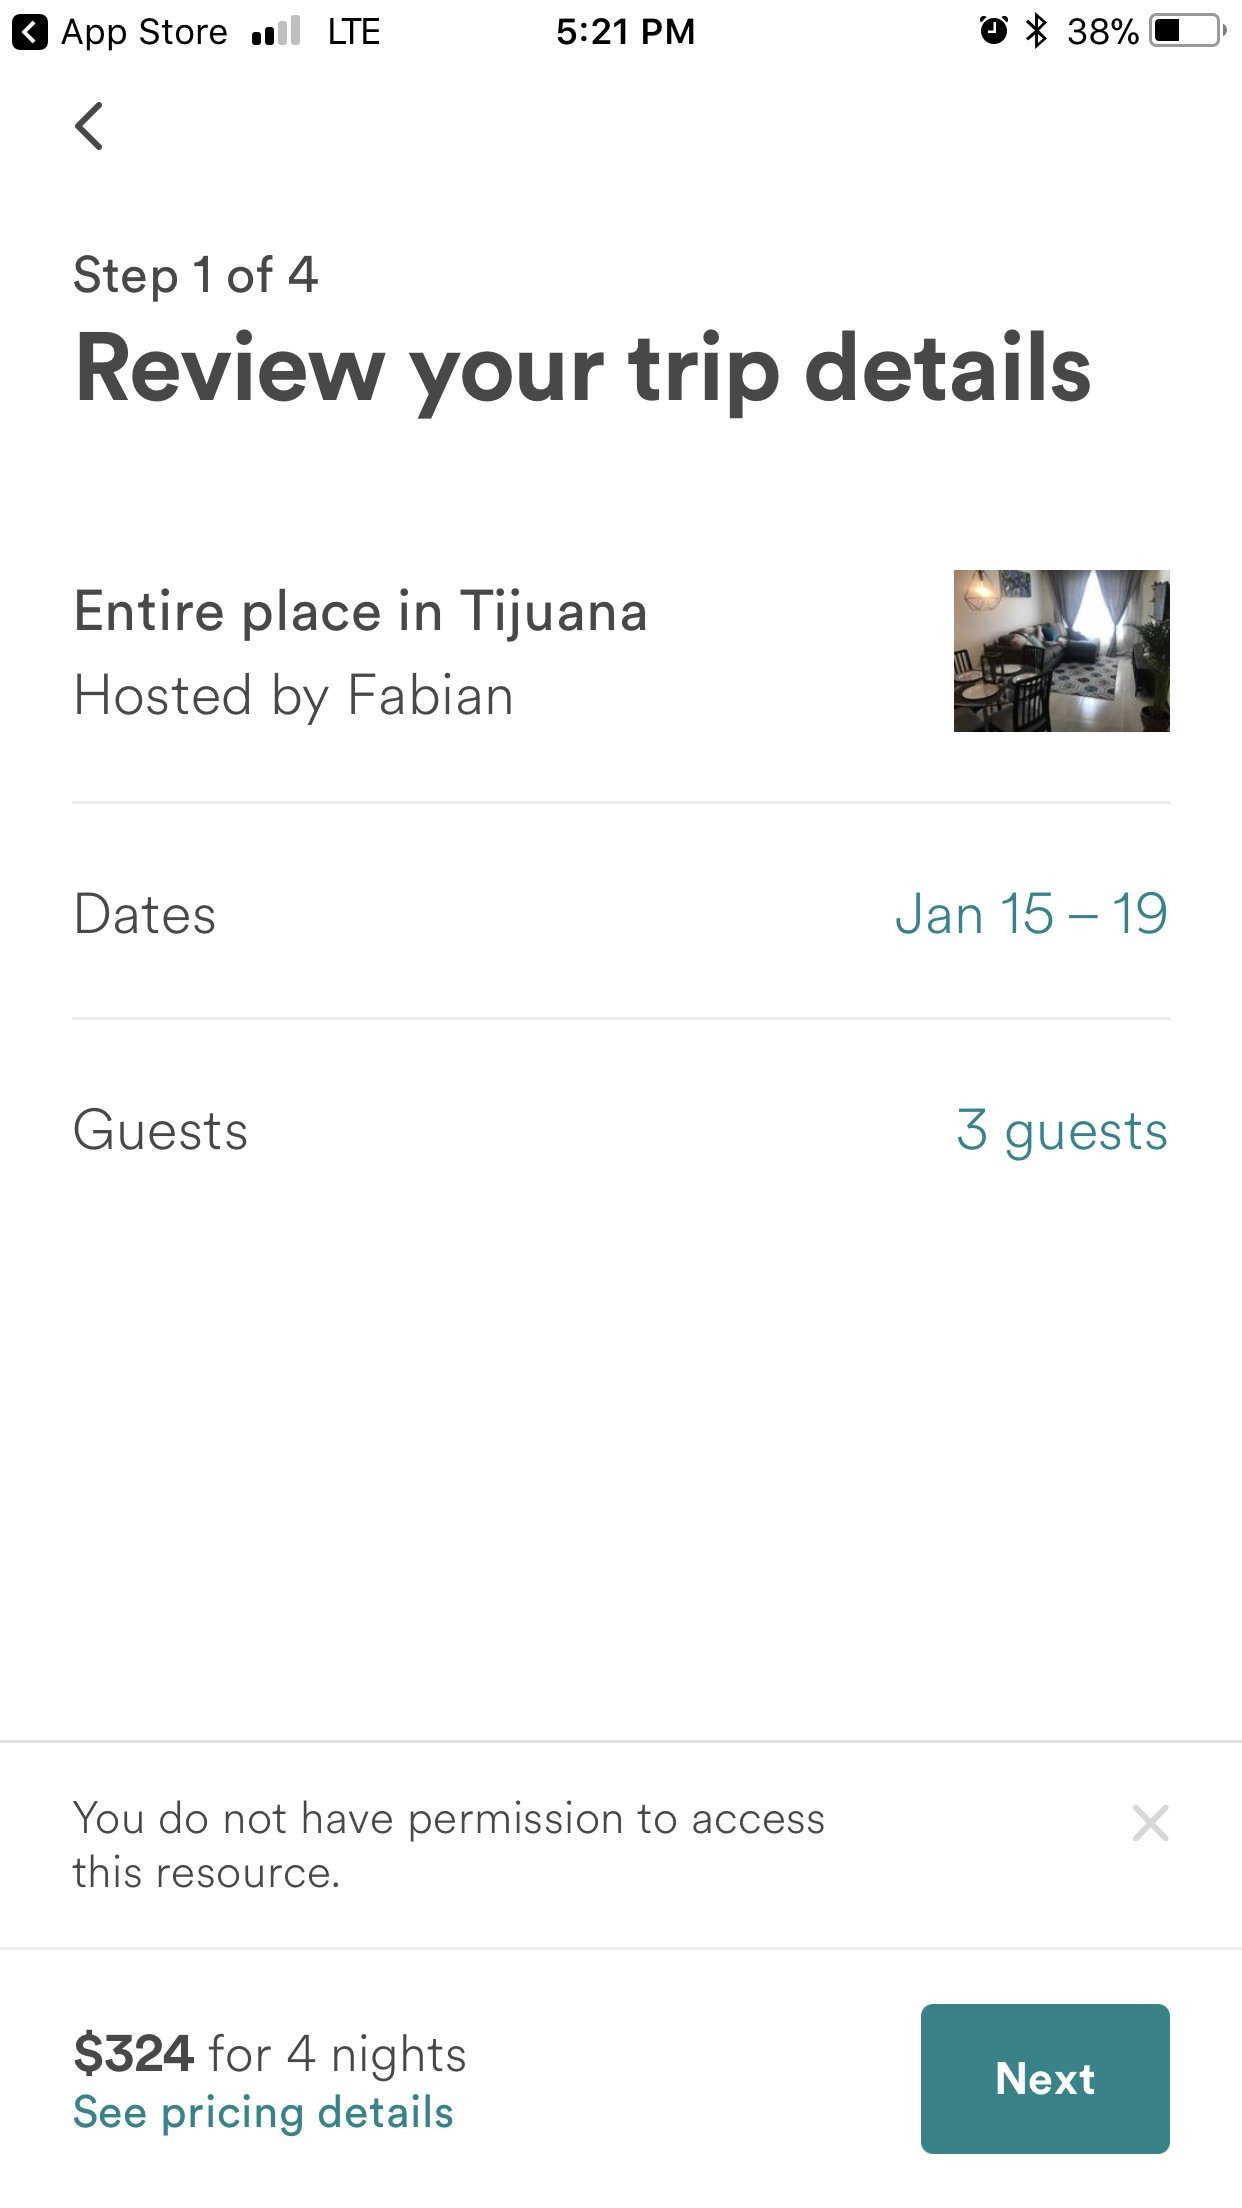The height and width of the screenshot is (2208, 1242).
Task: Tap the App Store return chevron icon
Action: 30,32
